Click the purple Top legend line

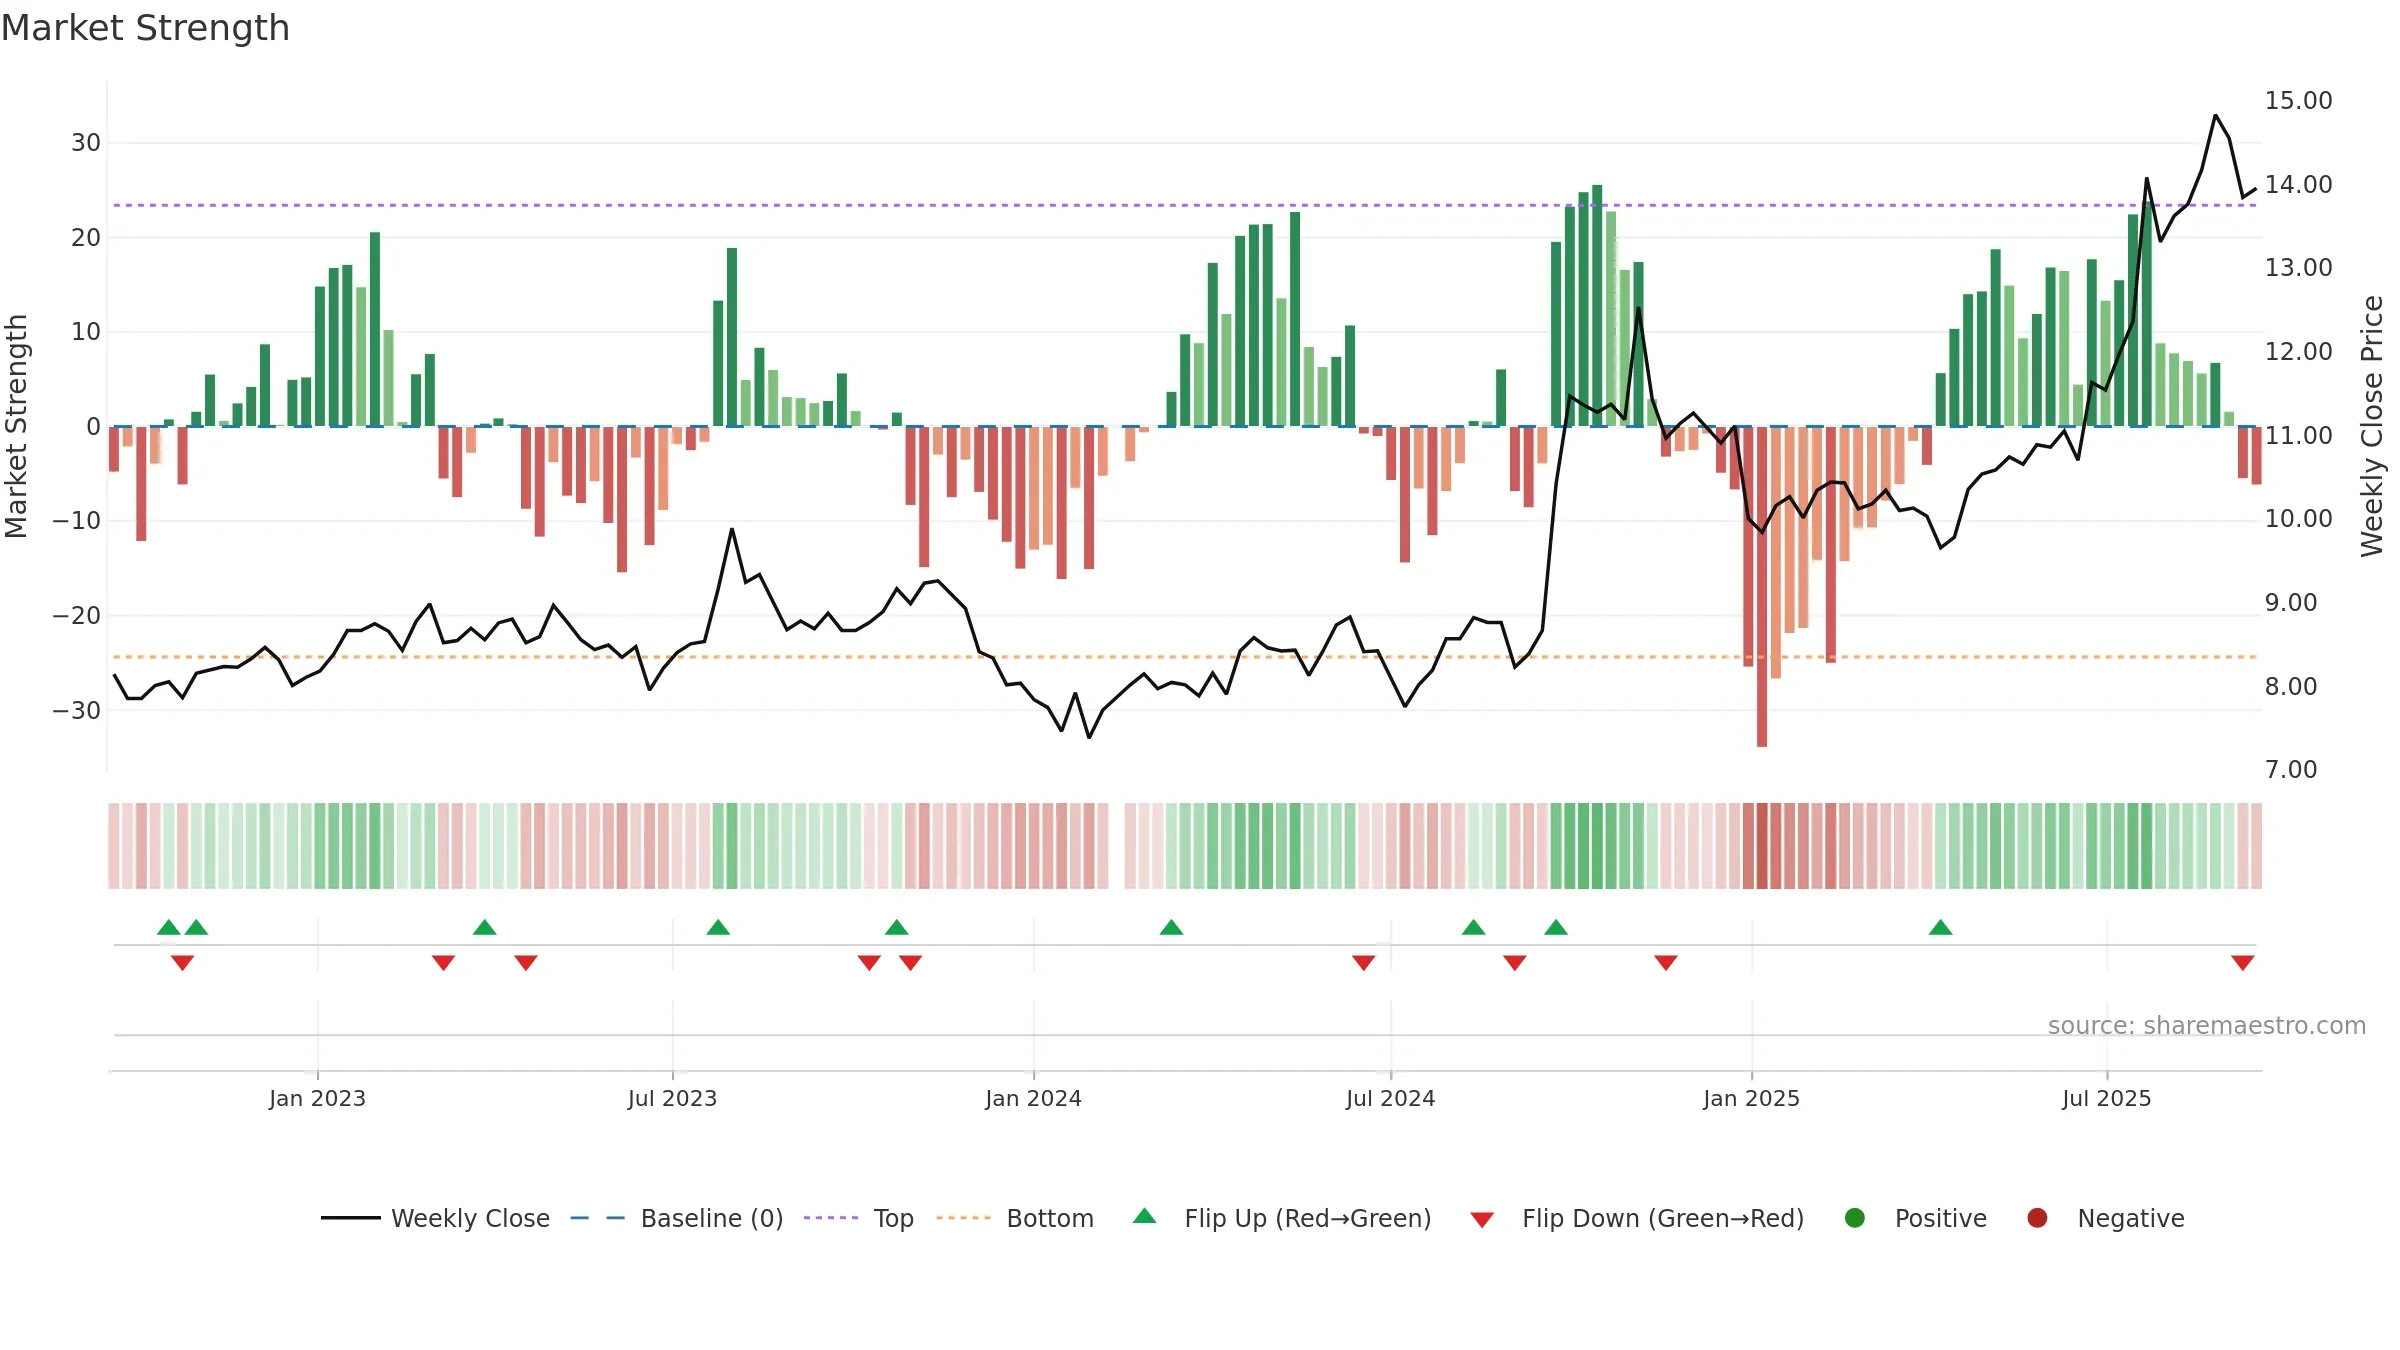point(831,1218)
